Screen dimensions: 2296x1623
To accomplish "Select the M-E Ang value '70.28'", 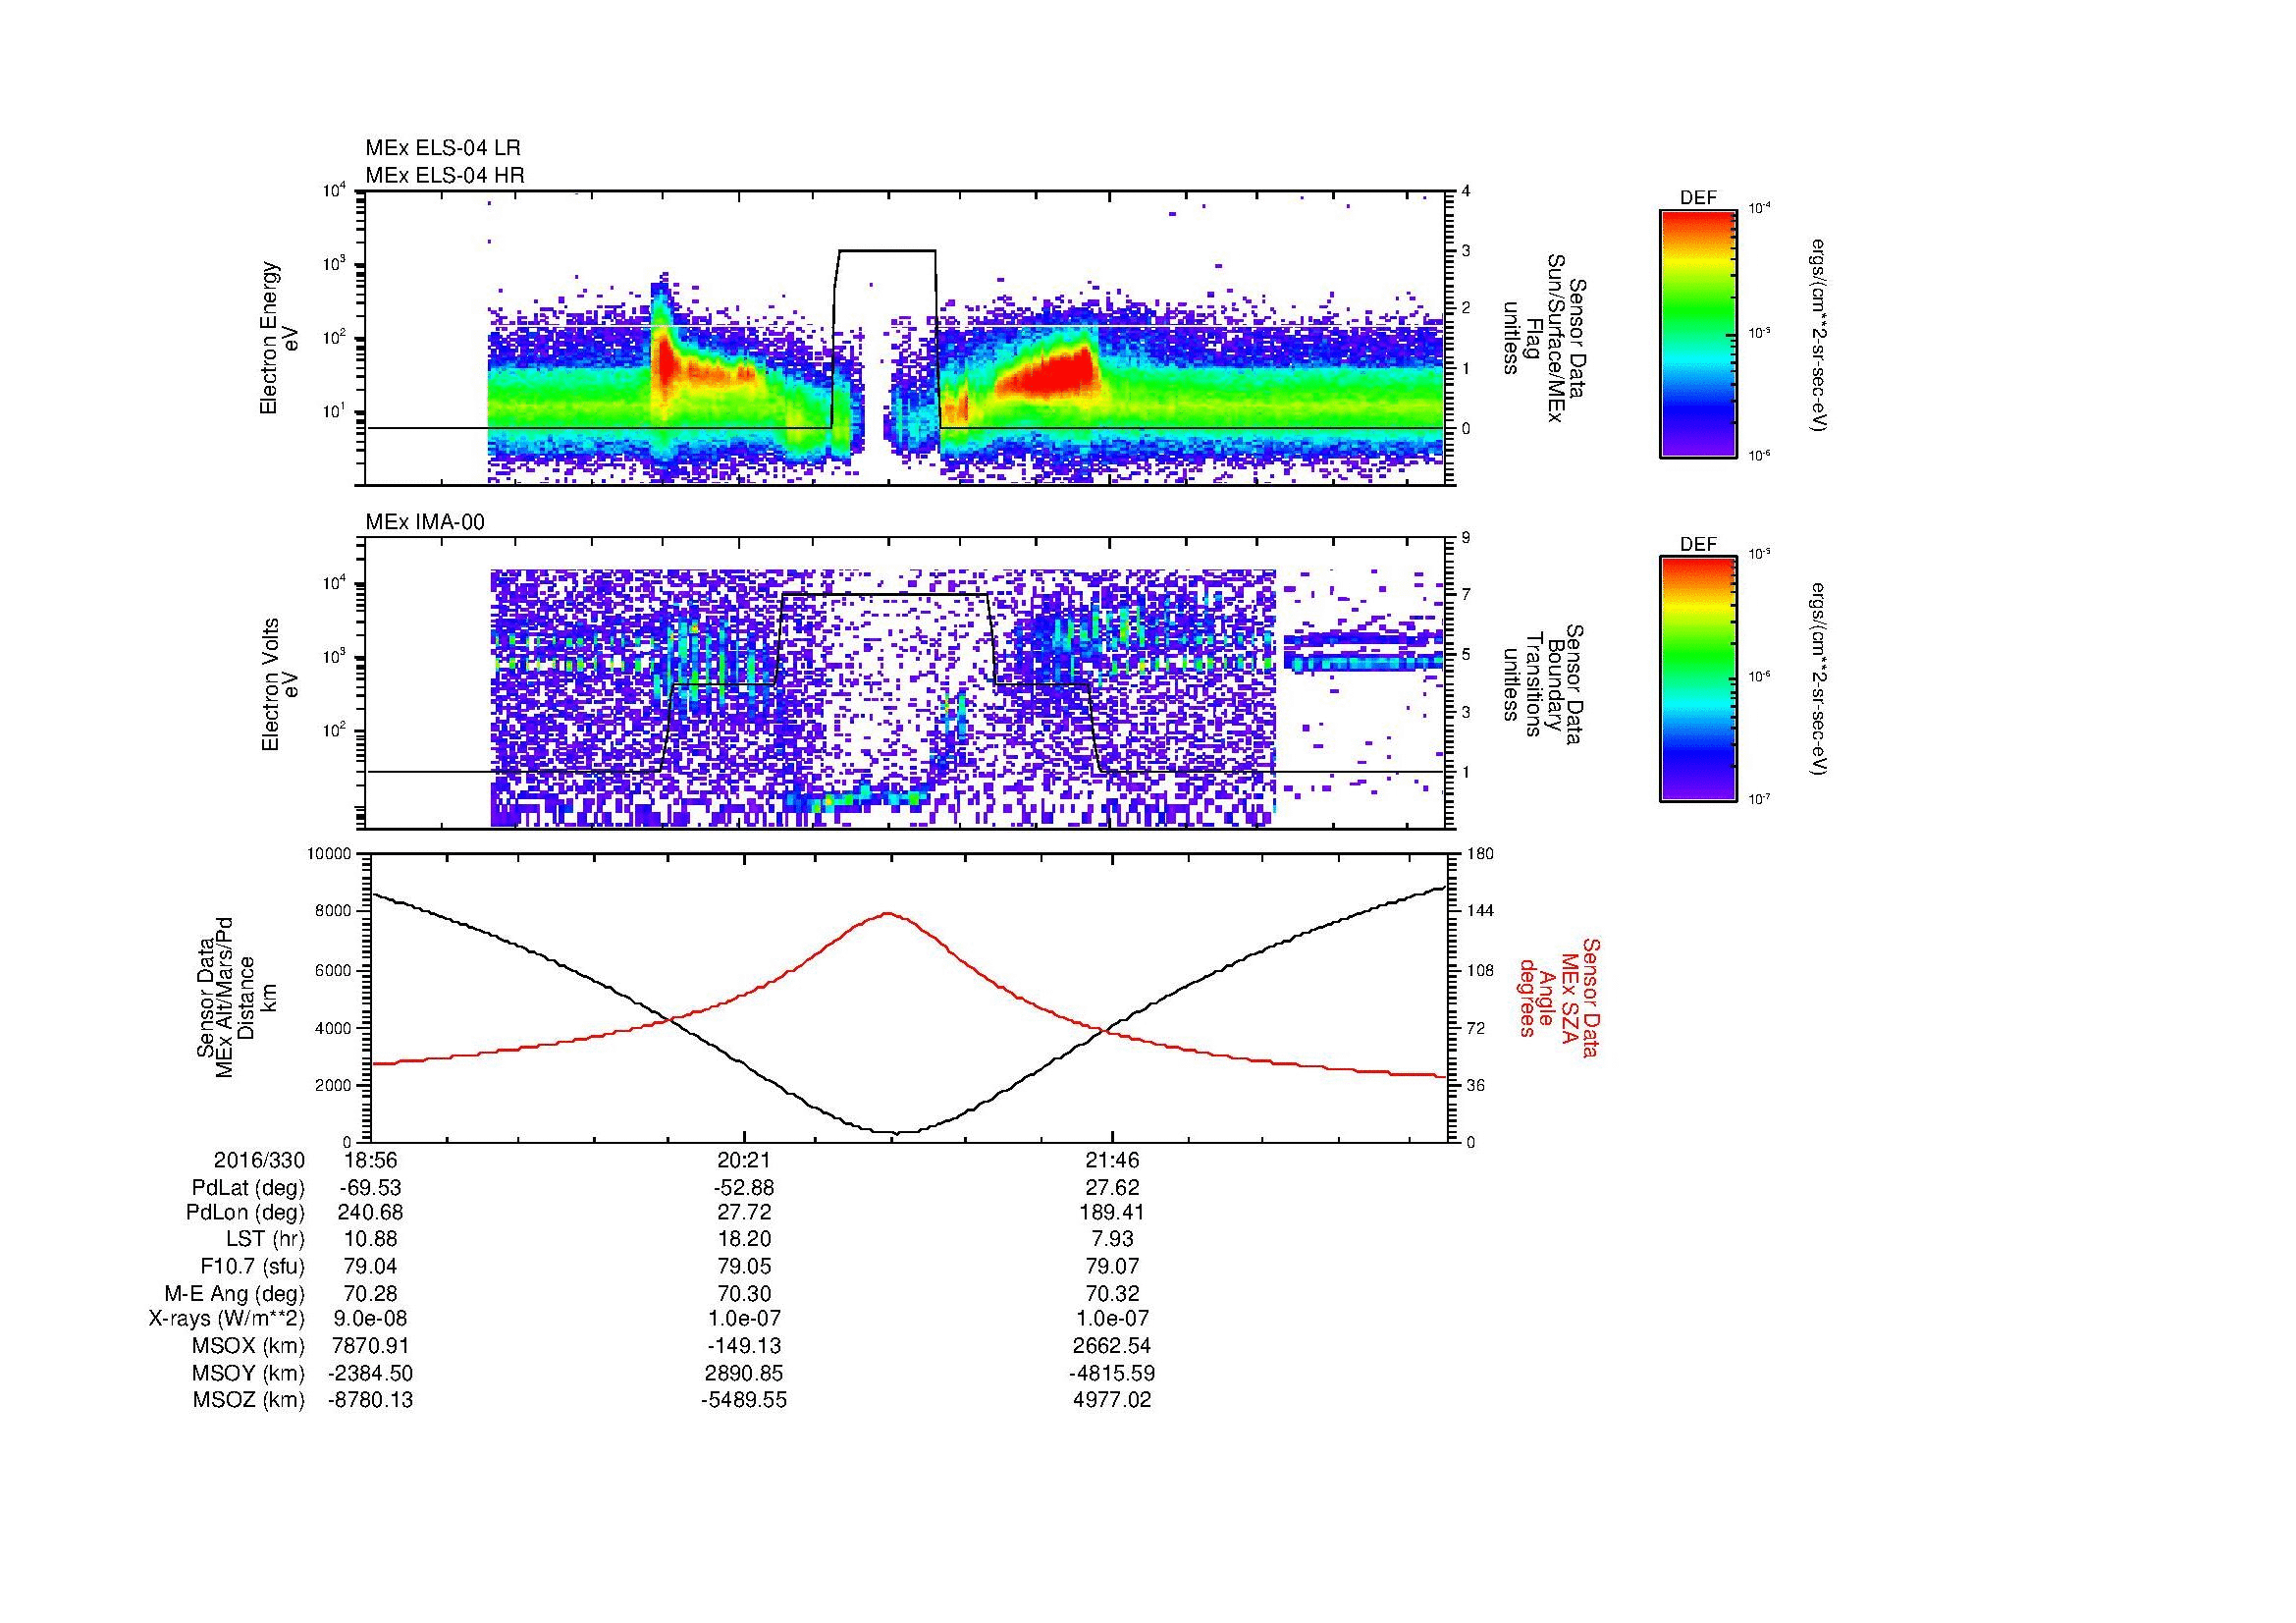I will 370,1294.
